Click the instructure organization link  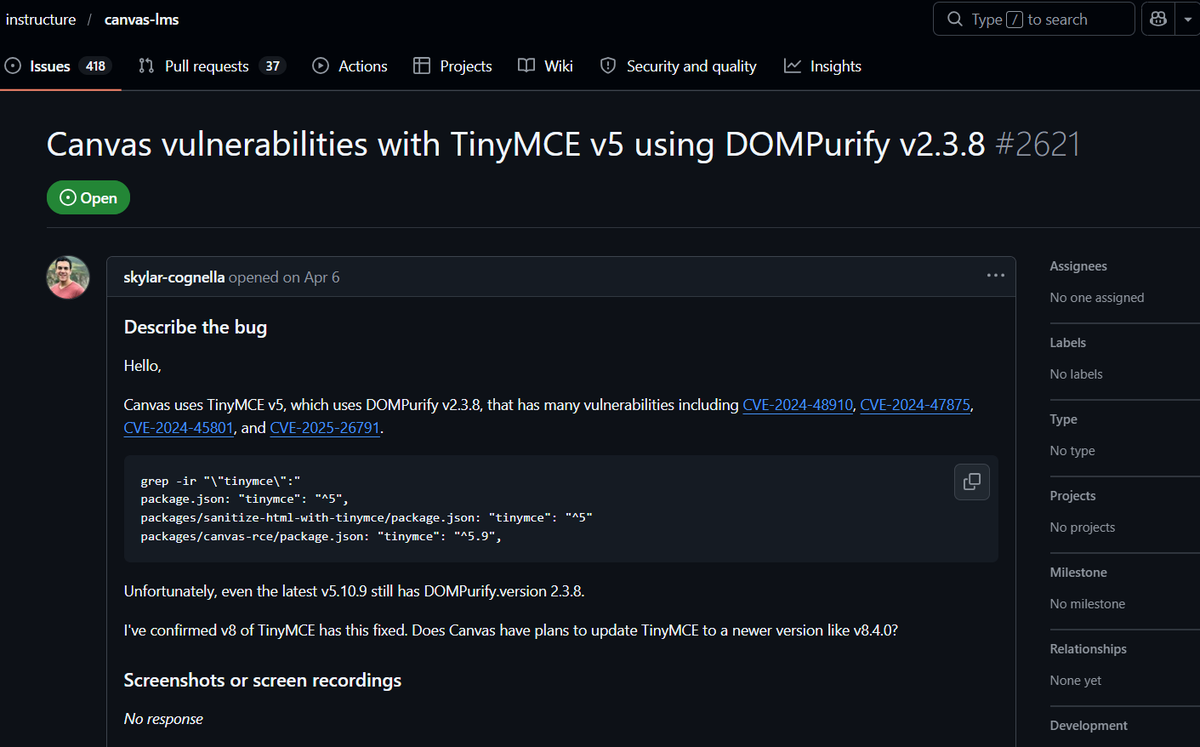point(41,19)
